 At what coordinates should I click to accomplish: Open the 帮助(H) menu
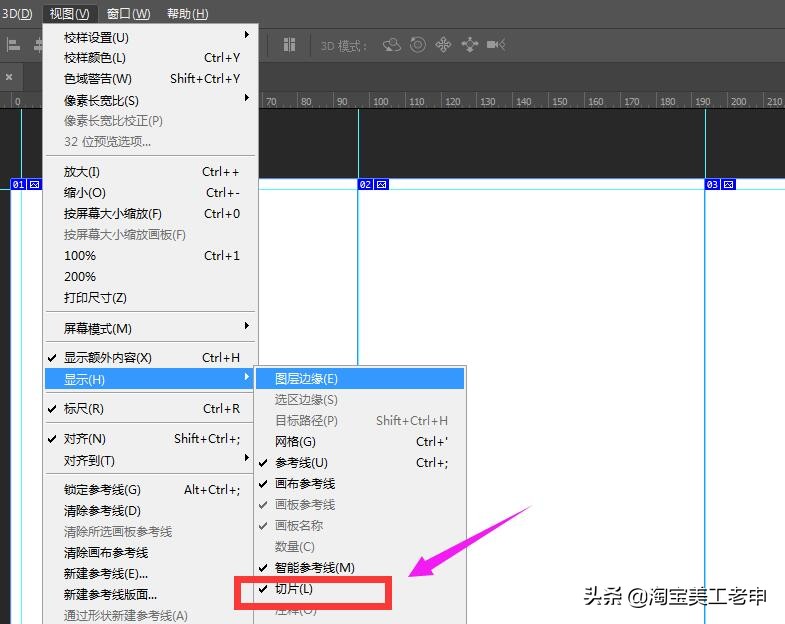(187, 13)
